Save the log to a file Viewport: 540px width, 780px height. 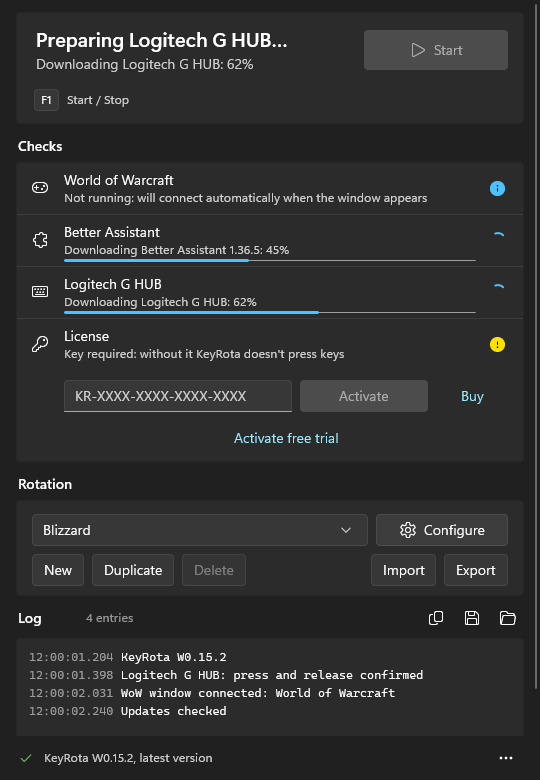tap(472, 618)
